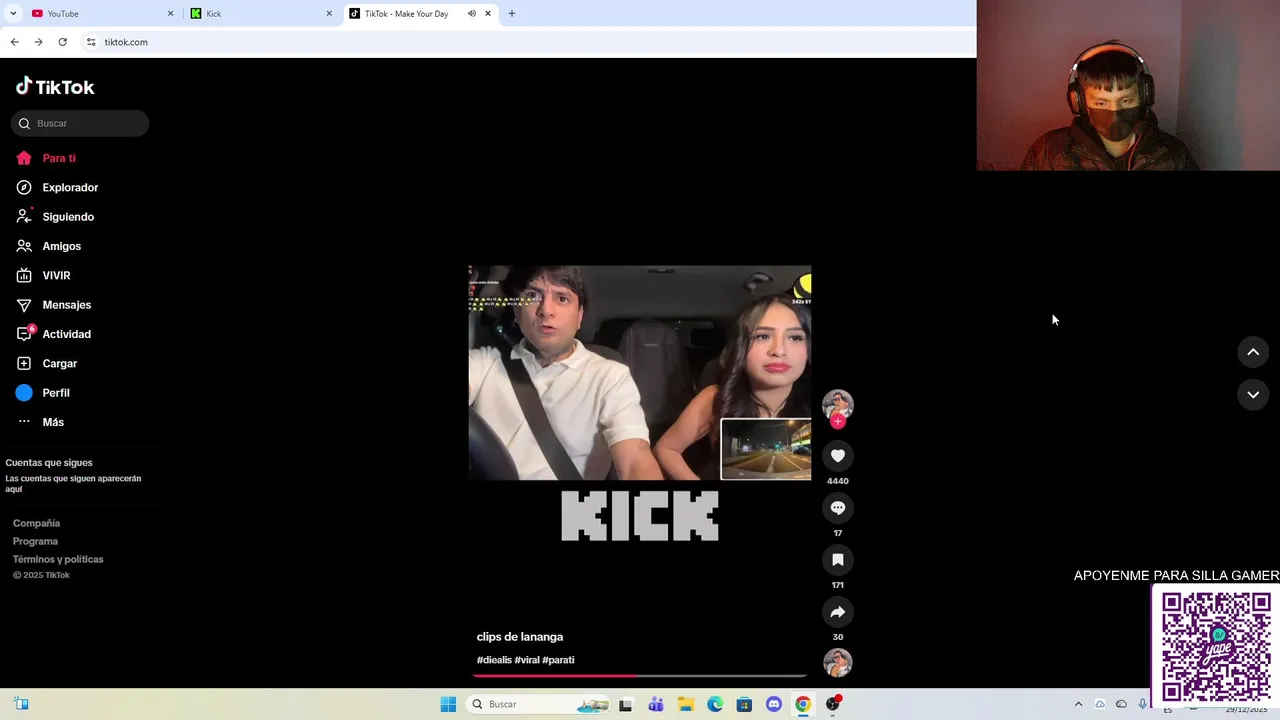Mute the TikTok tab audio icon
Viewport: 1280px width, 720px height.
(x=471, y=14)
